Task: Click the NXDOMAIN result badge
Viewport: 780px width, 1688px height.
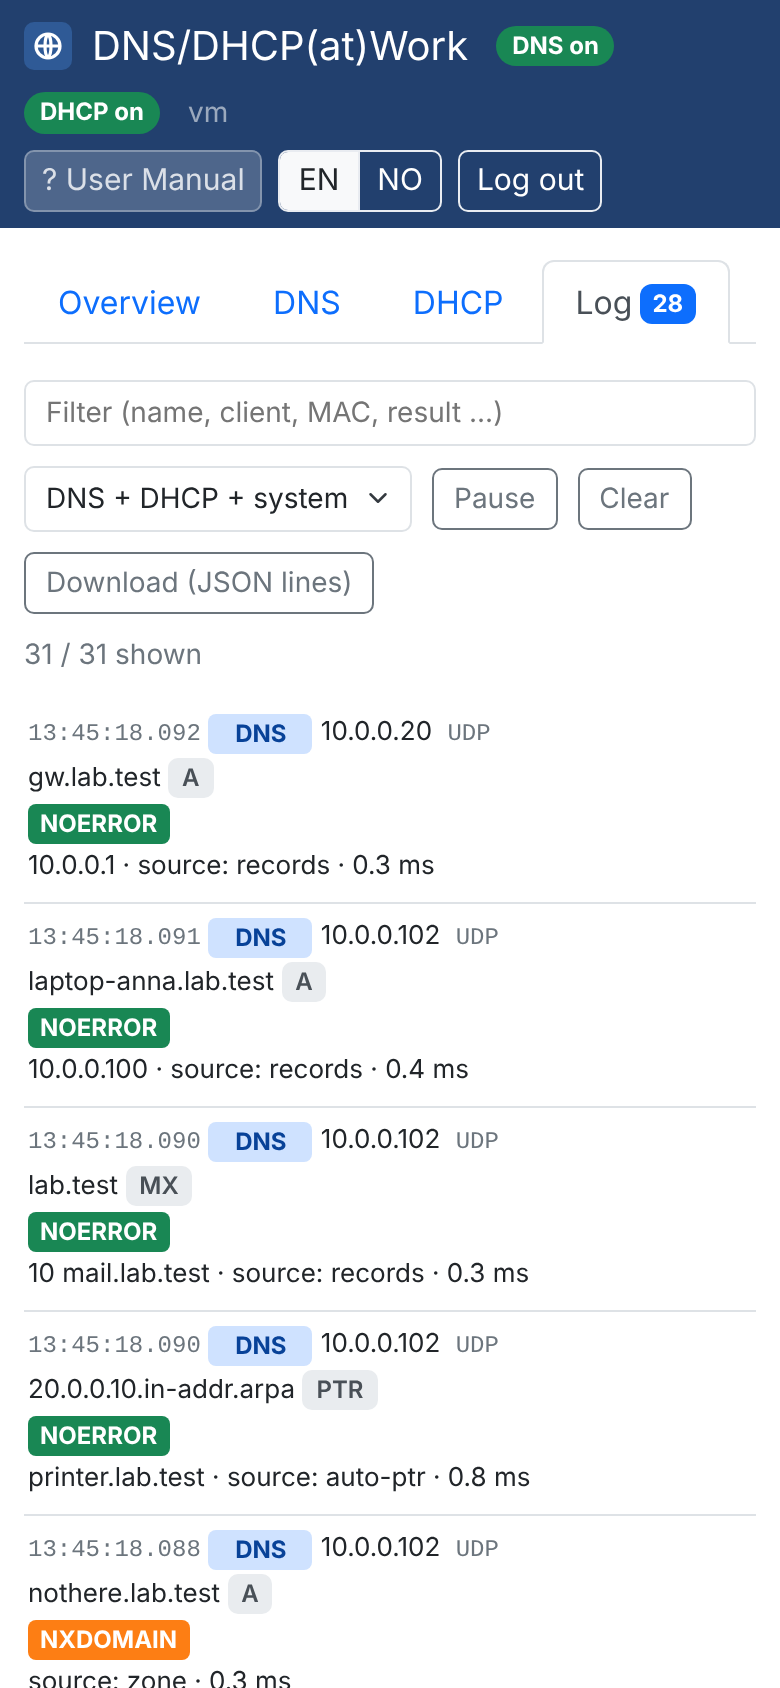Action: (109, 1640)
